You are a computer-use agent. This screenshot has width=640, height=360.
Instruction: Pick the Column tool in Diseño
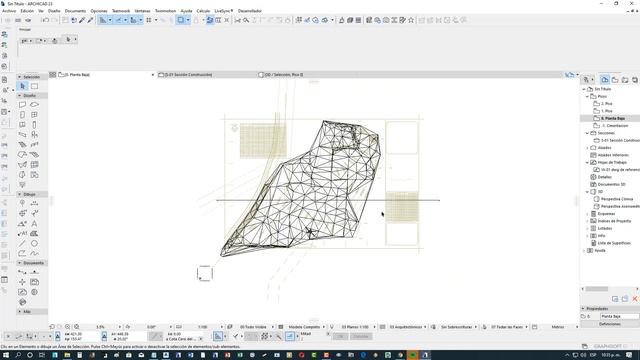pos(34,125)
